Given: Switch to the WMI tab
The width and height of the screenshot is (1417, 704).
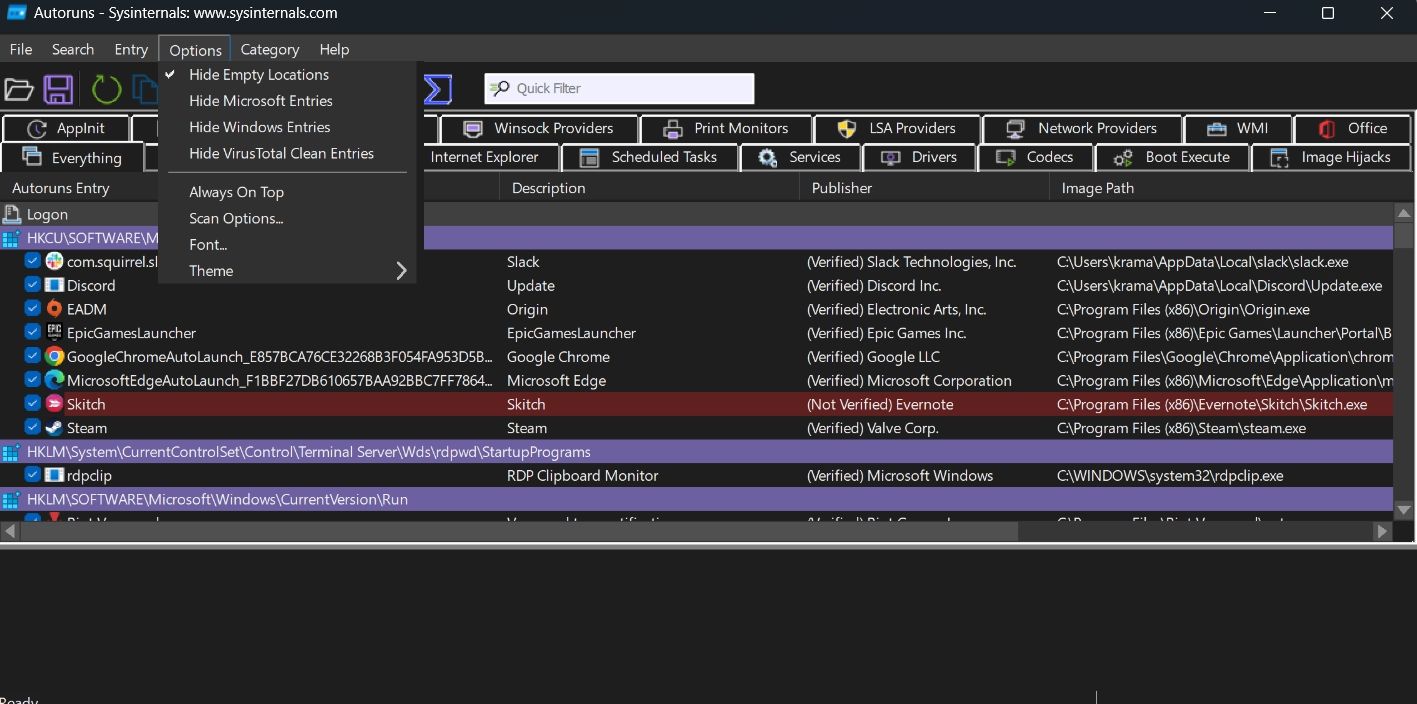Looking at the screenshot, I should point(1237,129).
